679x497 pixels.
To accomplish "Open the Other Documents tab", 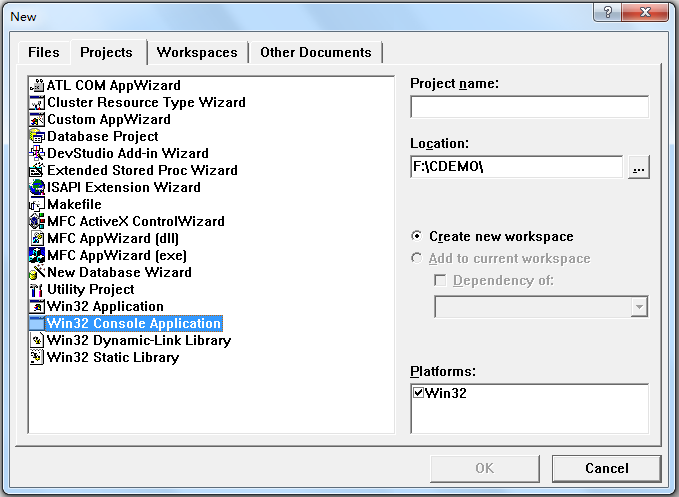I will [x=316, y=52].
